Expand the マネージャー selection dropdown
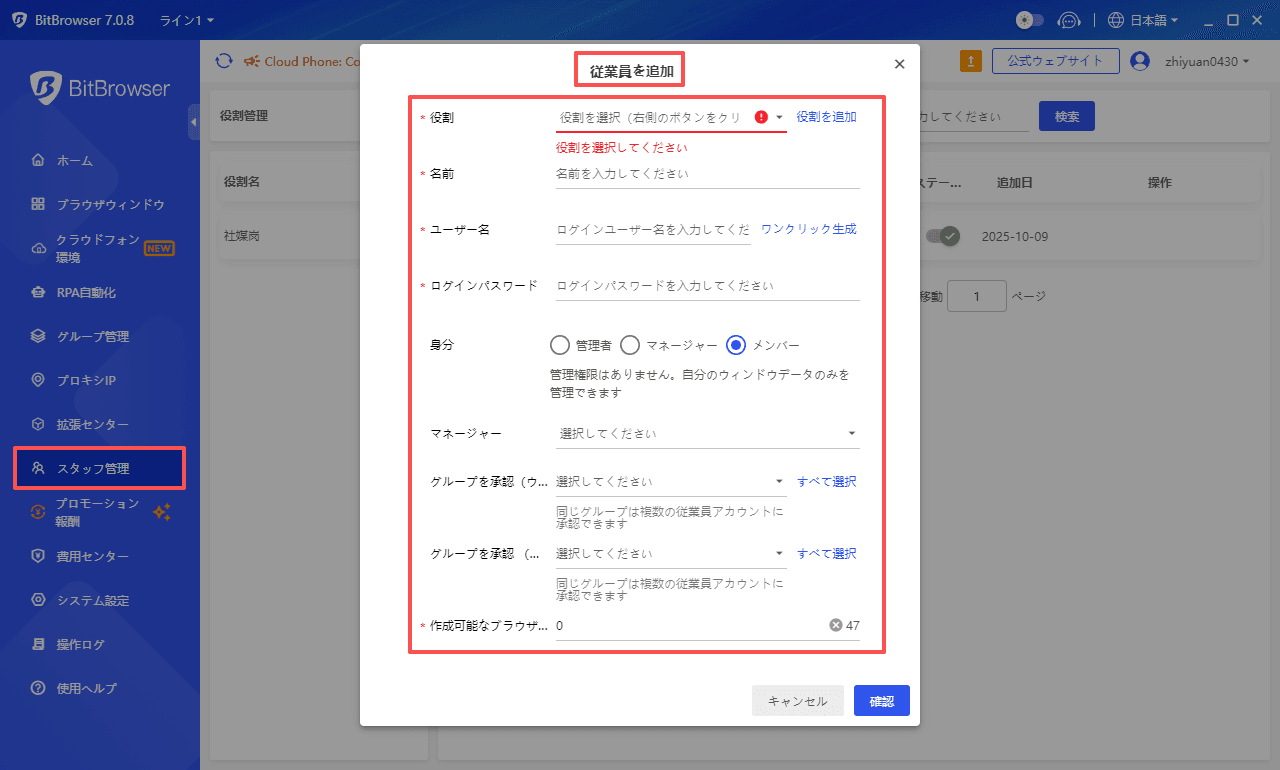This screenshot has height=770, width=1280. (x=705, y=433)
